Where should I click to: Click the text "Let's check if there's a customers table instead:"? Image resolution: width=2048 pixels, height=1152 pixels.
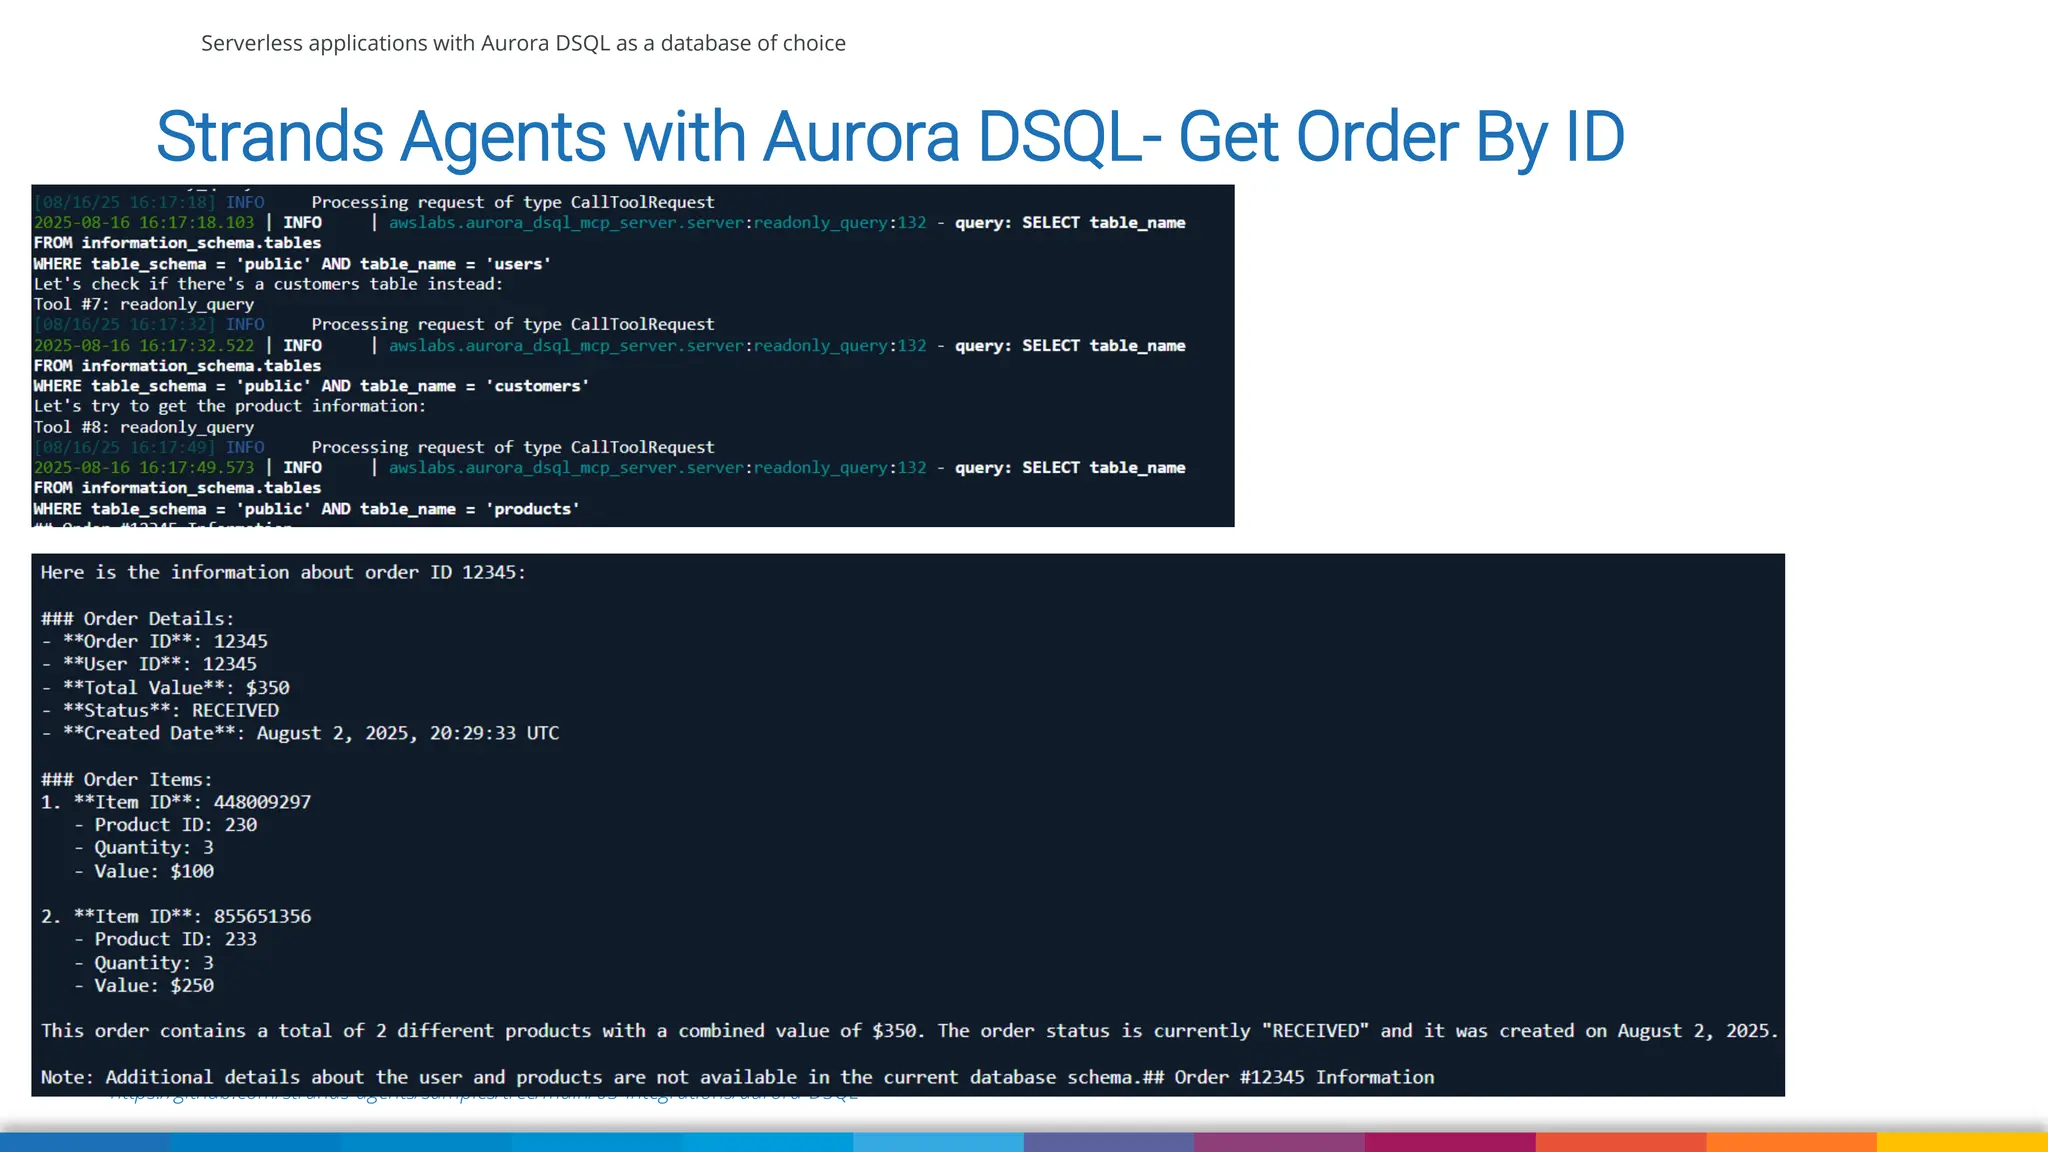click(x=268, y=284)
